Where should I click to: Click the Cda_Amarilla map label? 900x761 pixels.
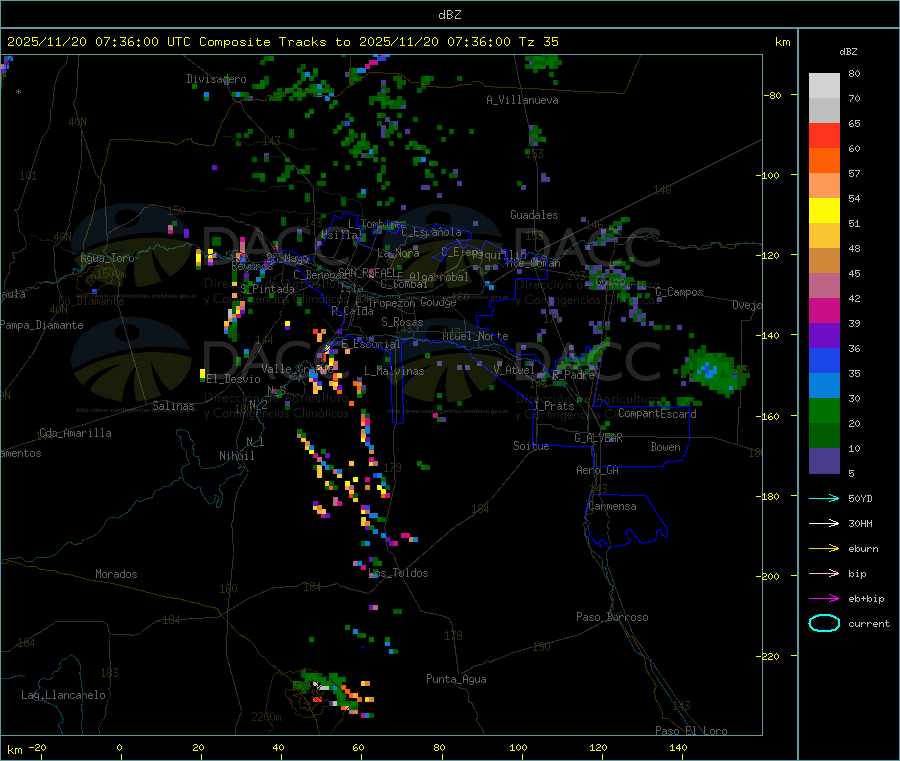pyautogui.click(x=75, y=433)
